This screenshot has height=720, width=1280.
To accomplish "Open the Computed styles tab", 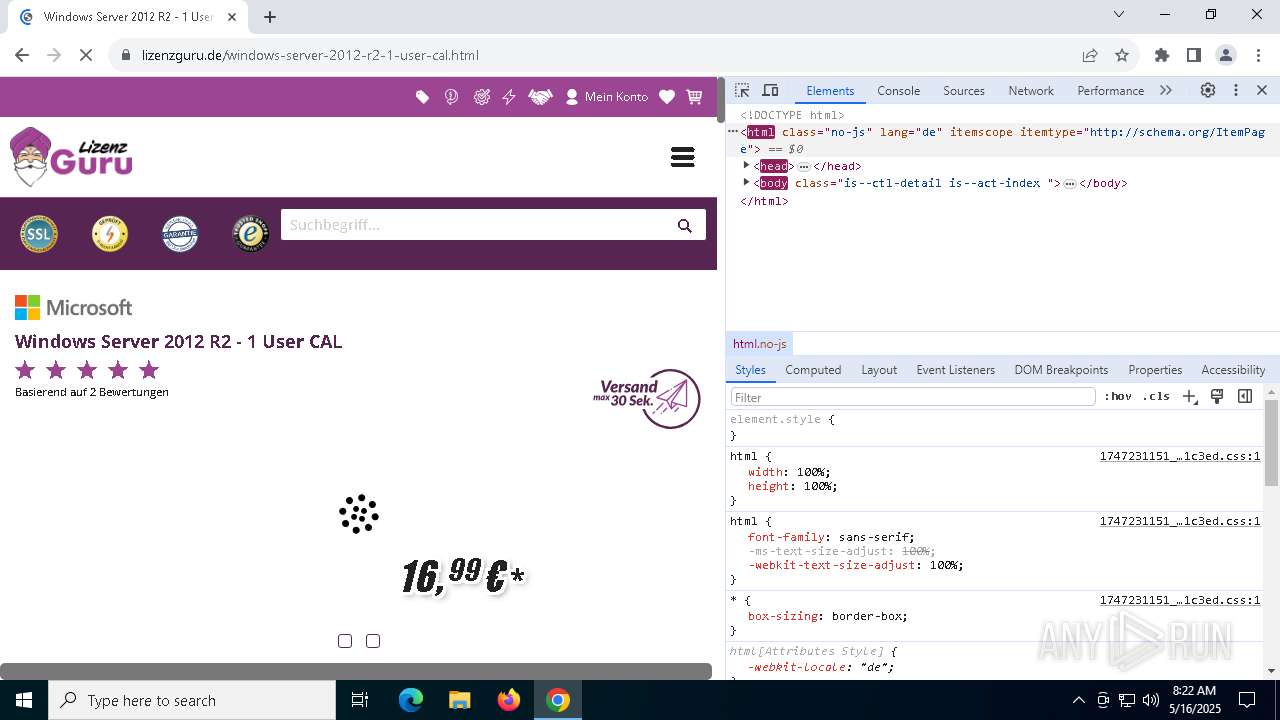I will coord(813,370).
